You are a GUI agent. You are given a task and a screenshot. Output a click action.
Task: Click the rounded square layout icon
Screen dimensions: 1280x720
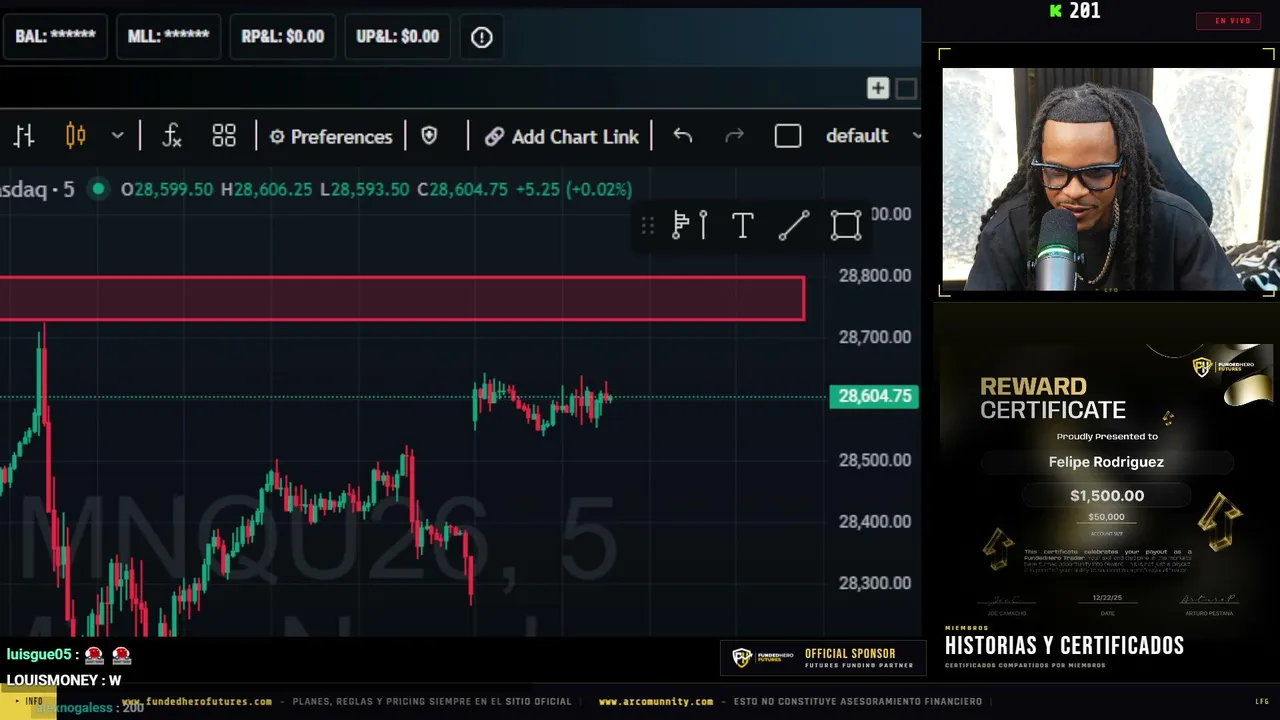(x=788, y=136)
